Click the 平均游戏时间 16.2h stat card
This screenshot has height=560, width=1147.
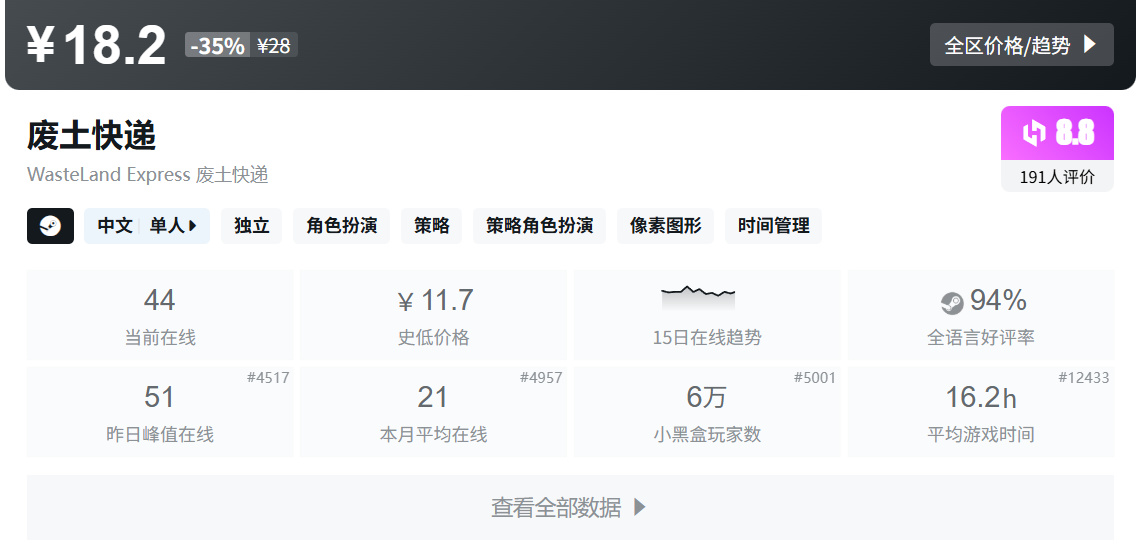981,412
